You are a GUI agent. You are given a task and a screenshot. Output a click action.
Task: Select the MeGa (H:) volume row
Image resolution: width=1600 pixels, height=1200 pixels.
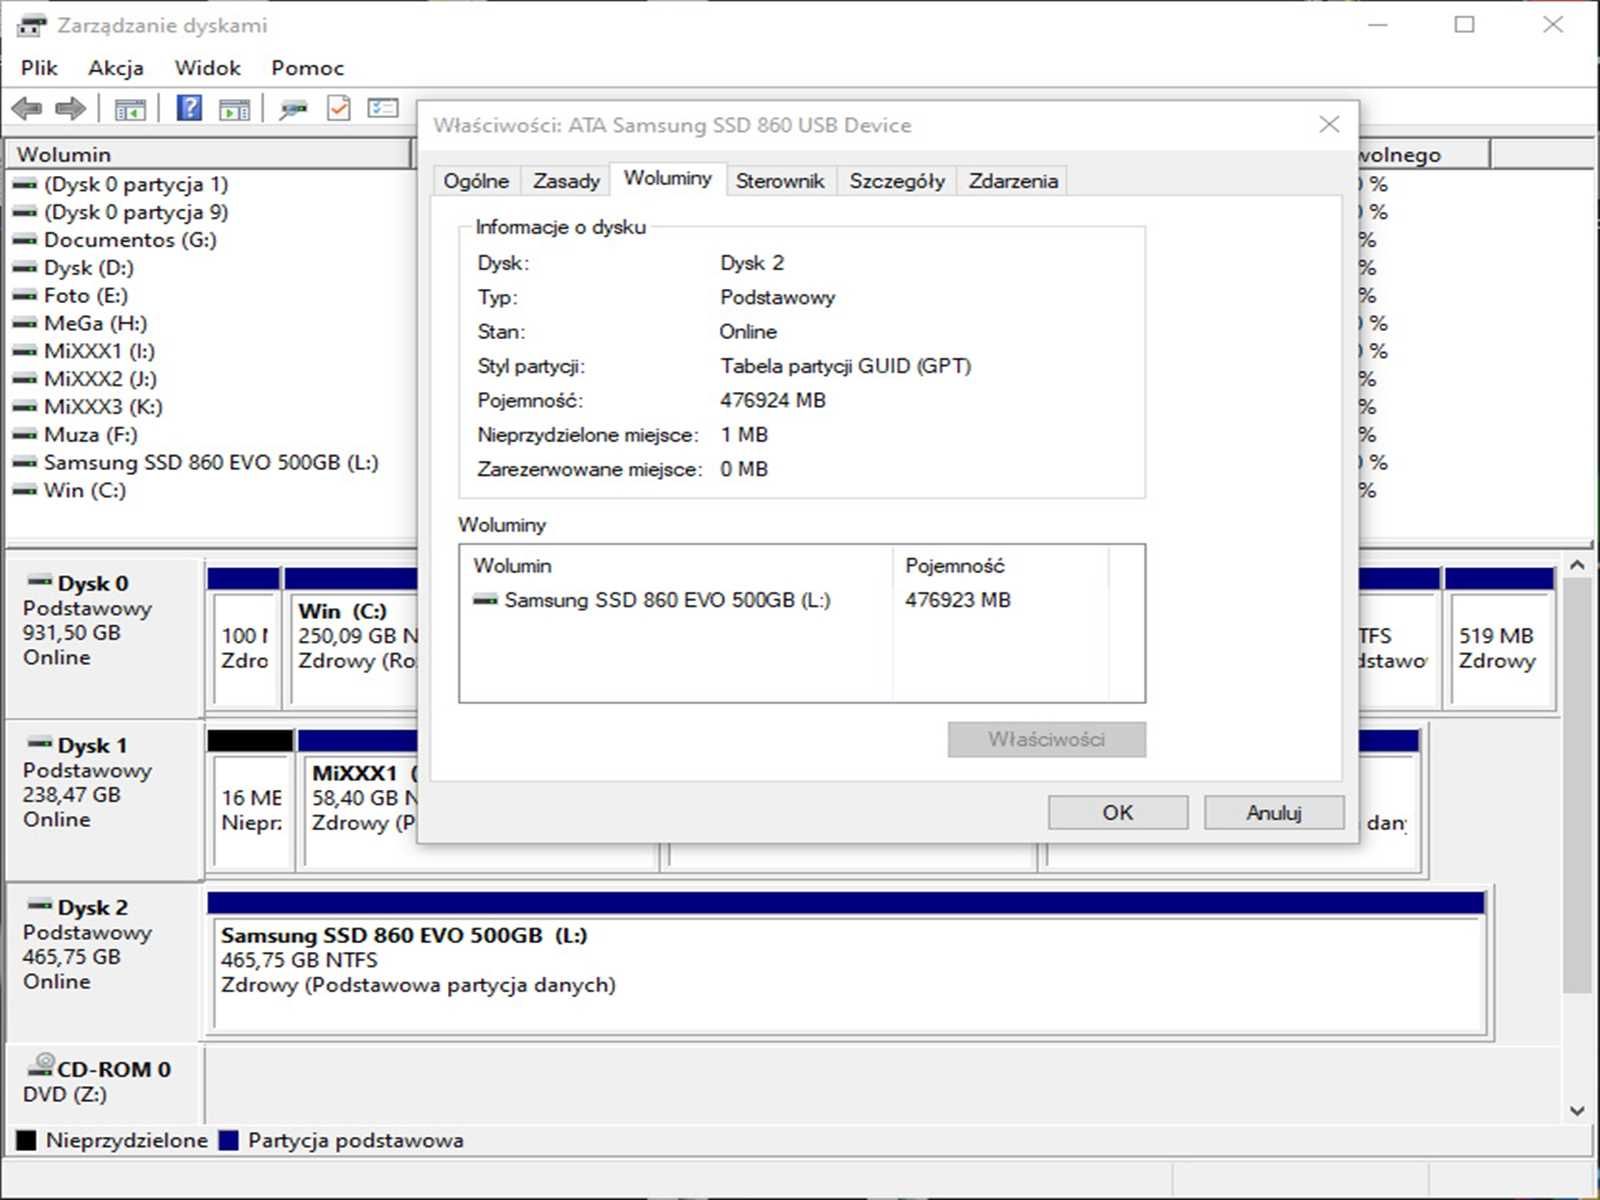[95, 323]
